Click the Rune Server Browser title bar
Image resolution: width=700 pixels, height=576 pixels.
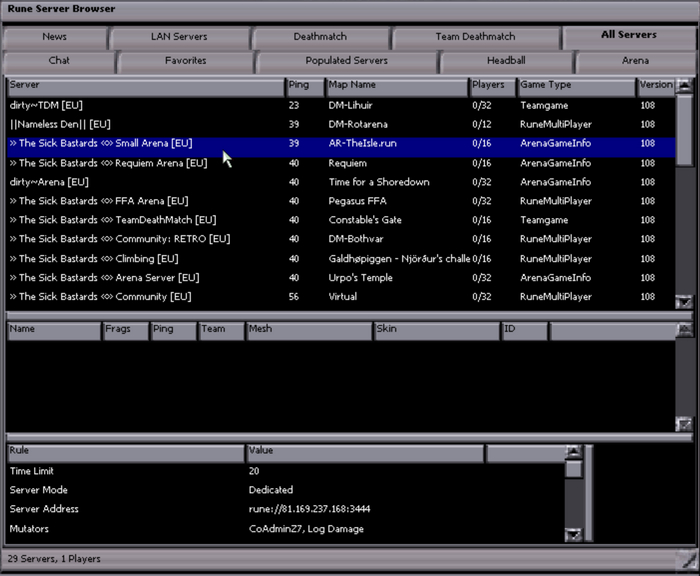[350, 9]
